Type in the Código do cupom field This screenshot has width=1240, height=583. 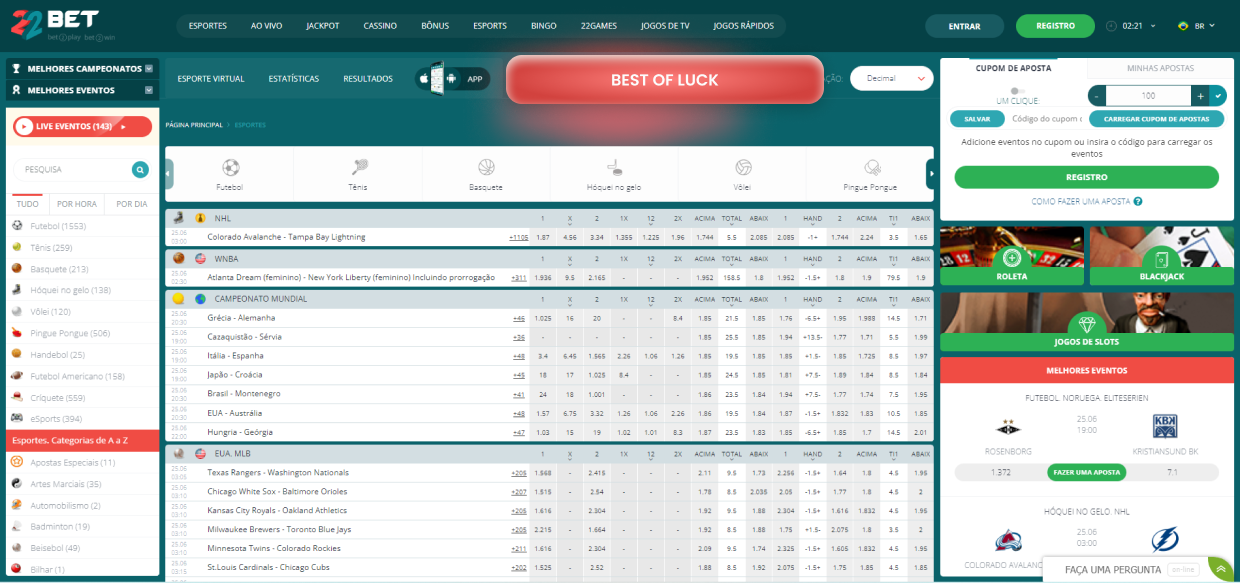click(x=1047, y=118)
